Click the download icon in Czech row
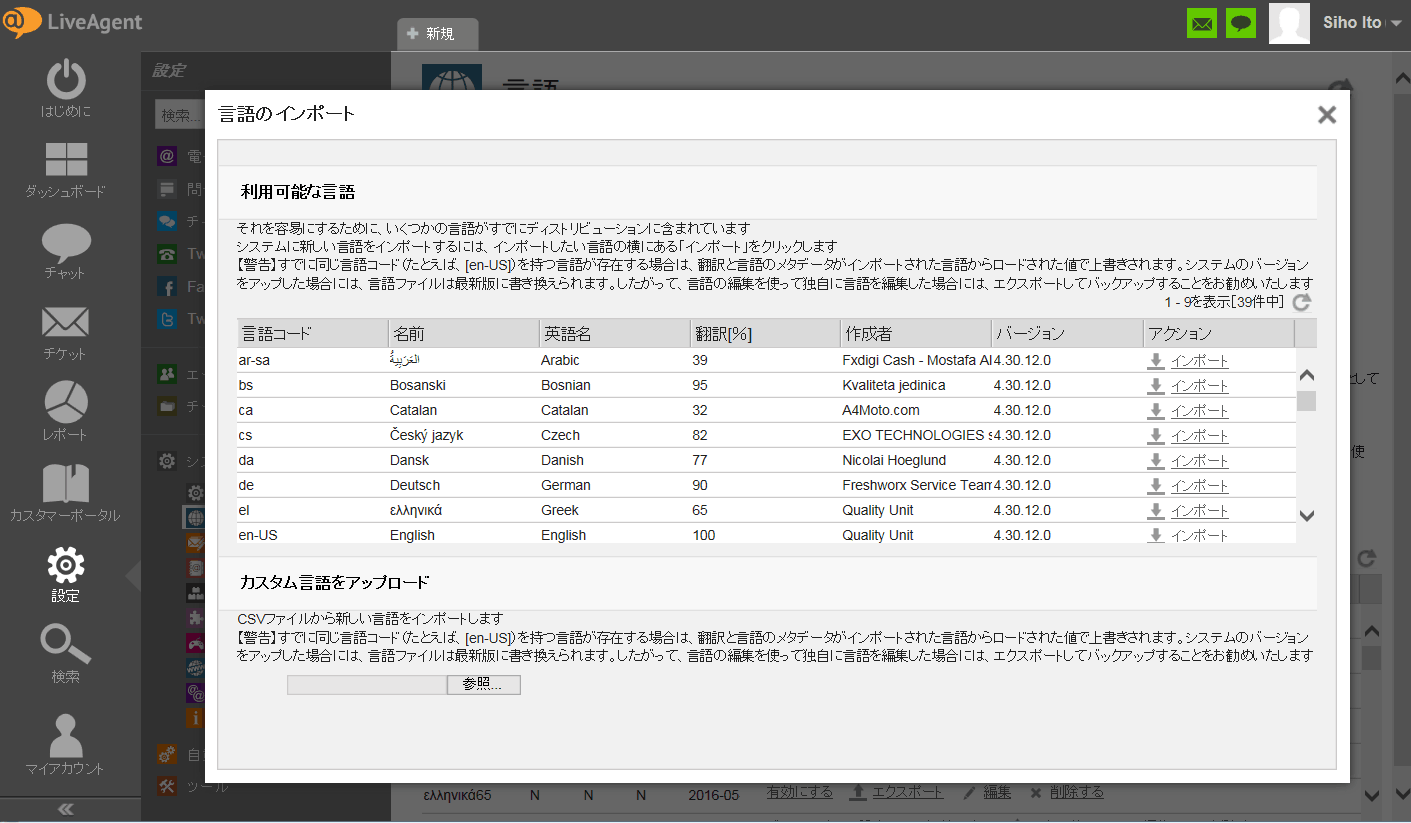The image size is (1411, 823). tap(1156, 436)
